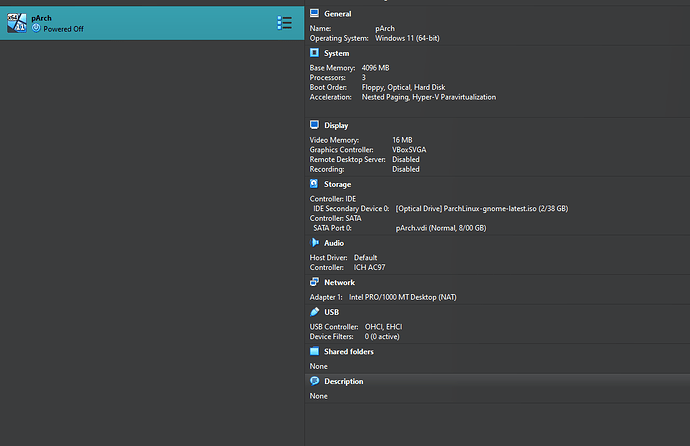The height and width of the screenshot is (446, 690).
Task: Click the pArch.vdi hard disk entry
Action: pos(441,228)
